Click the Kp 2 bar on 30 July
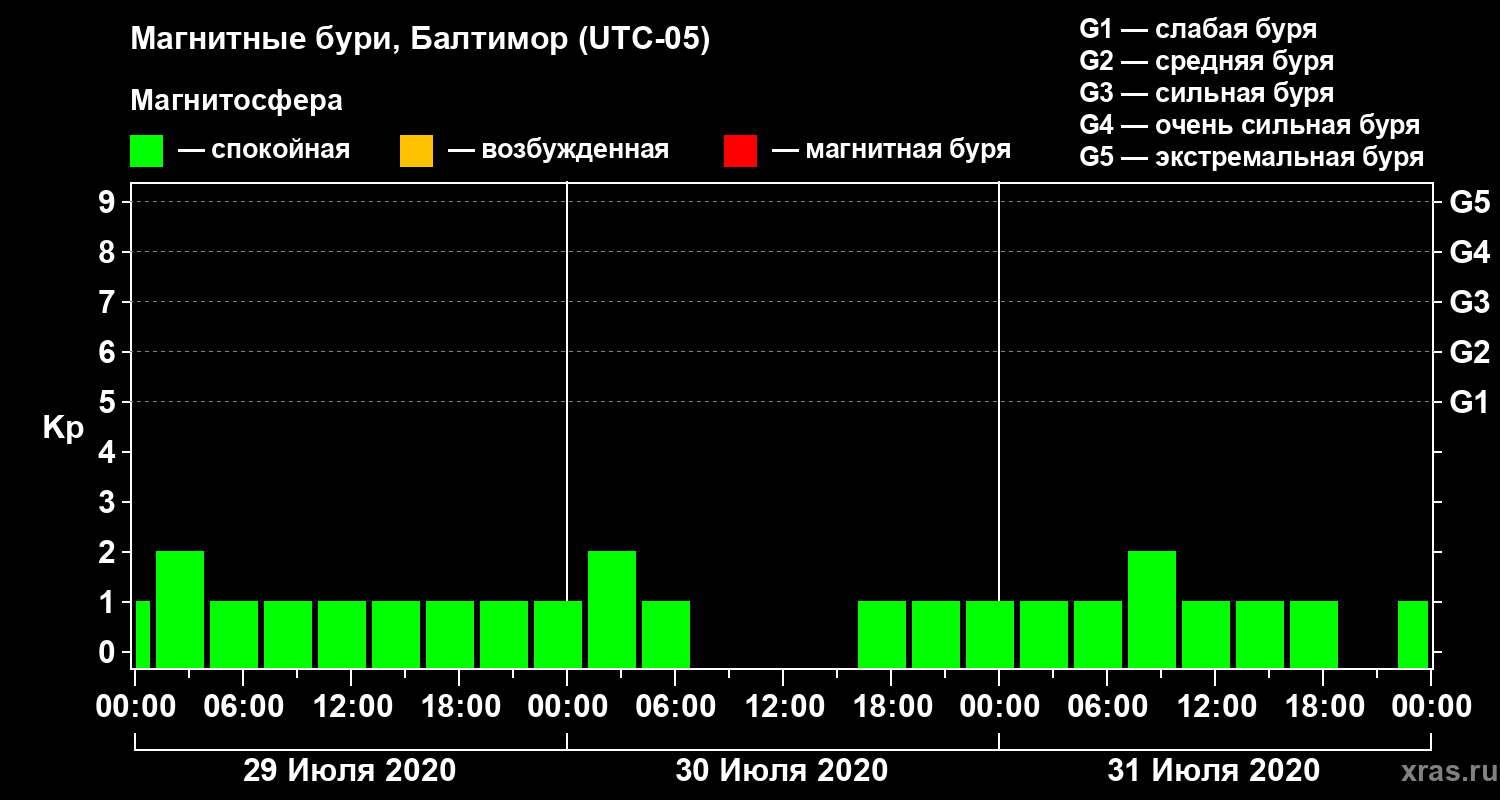The width and height of the screenshot is (1500, 800). pyautogui.click(x=612, y=609)
